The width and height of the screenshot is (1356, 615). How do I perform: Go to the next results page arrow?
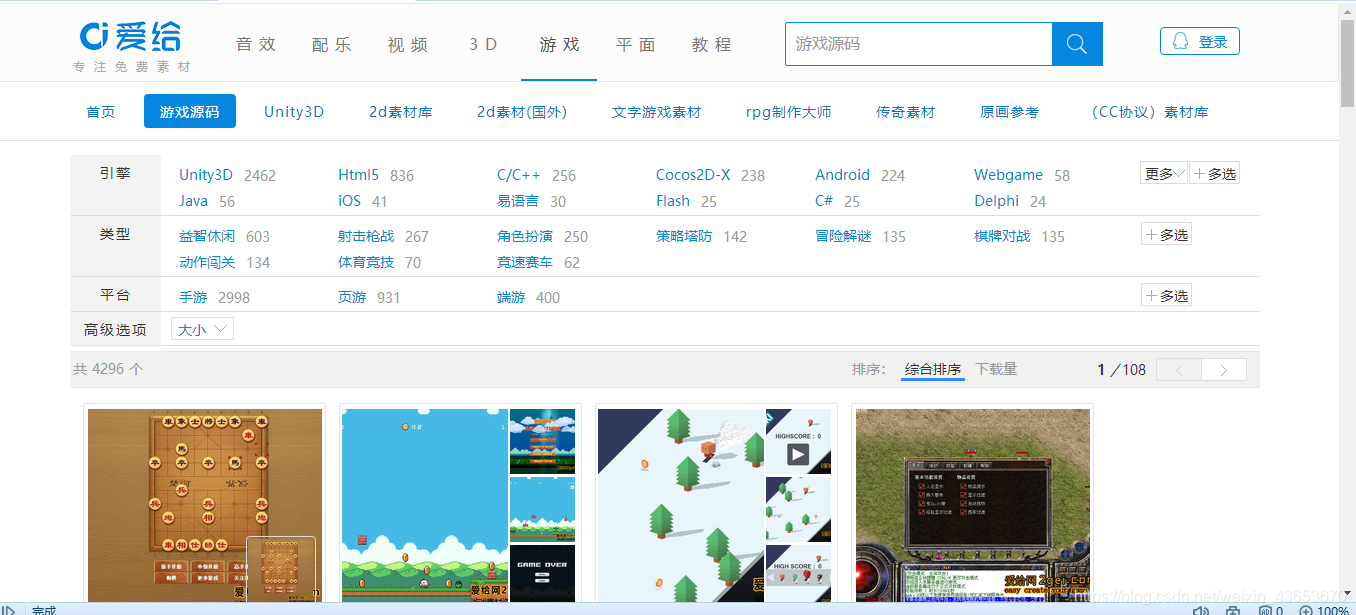point(1223,370)
